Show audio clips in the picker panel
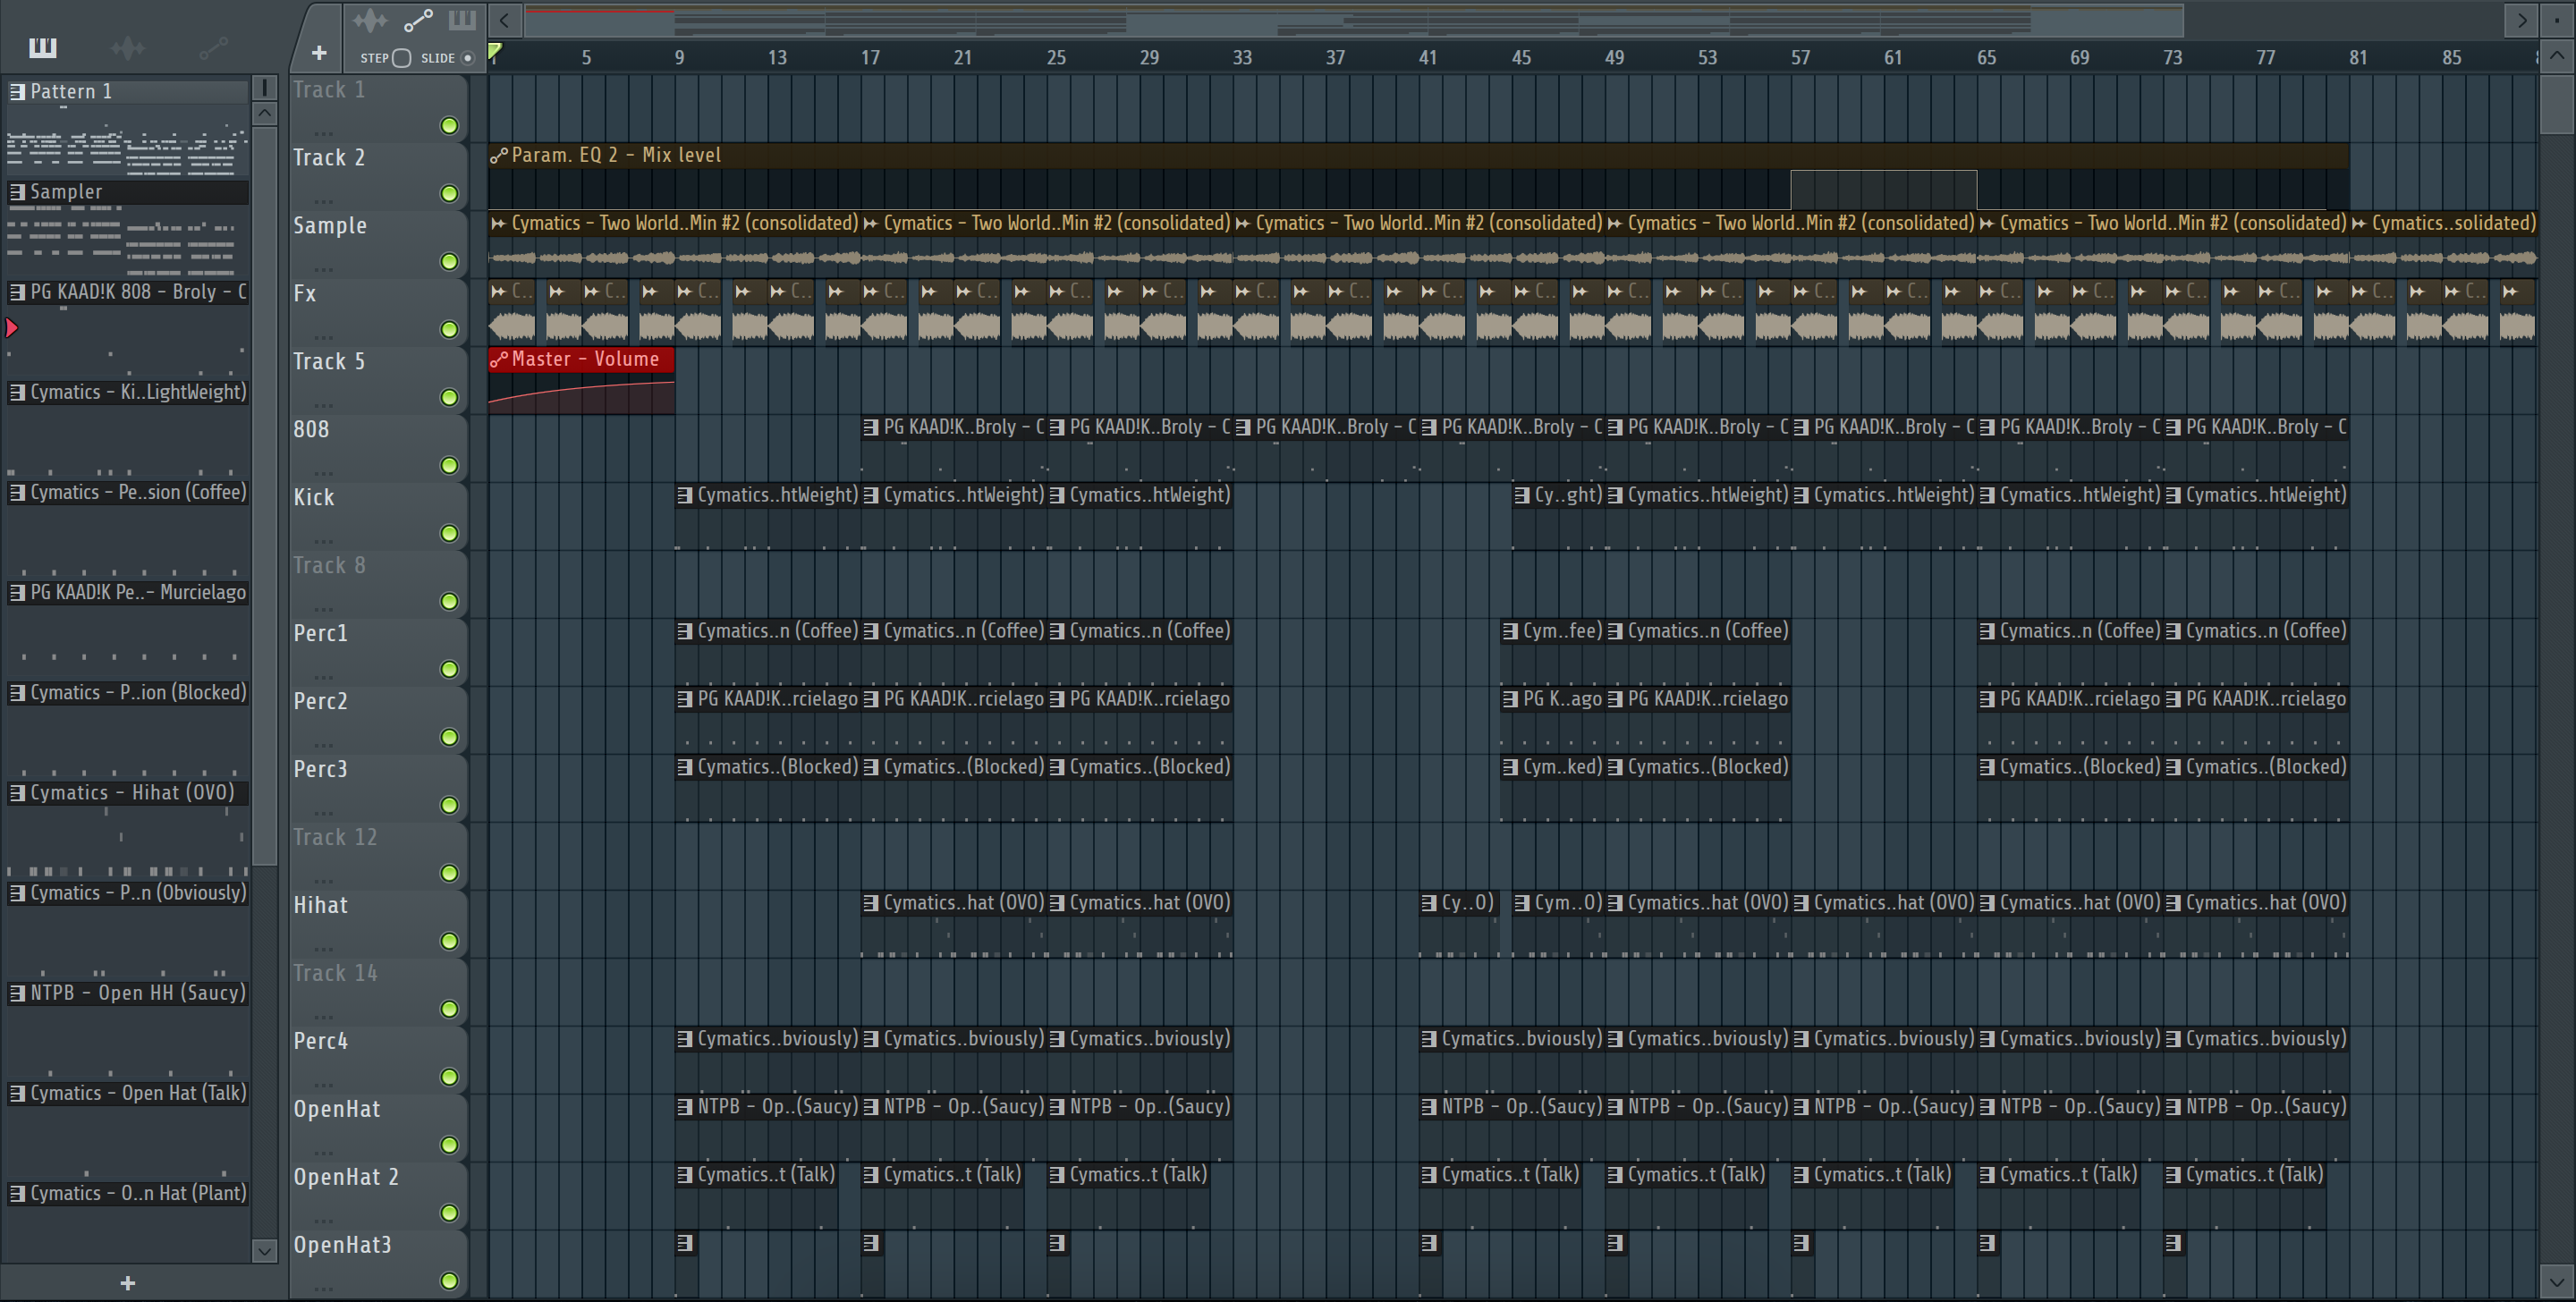2576x1302 pixels. pos(128,47)
